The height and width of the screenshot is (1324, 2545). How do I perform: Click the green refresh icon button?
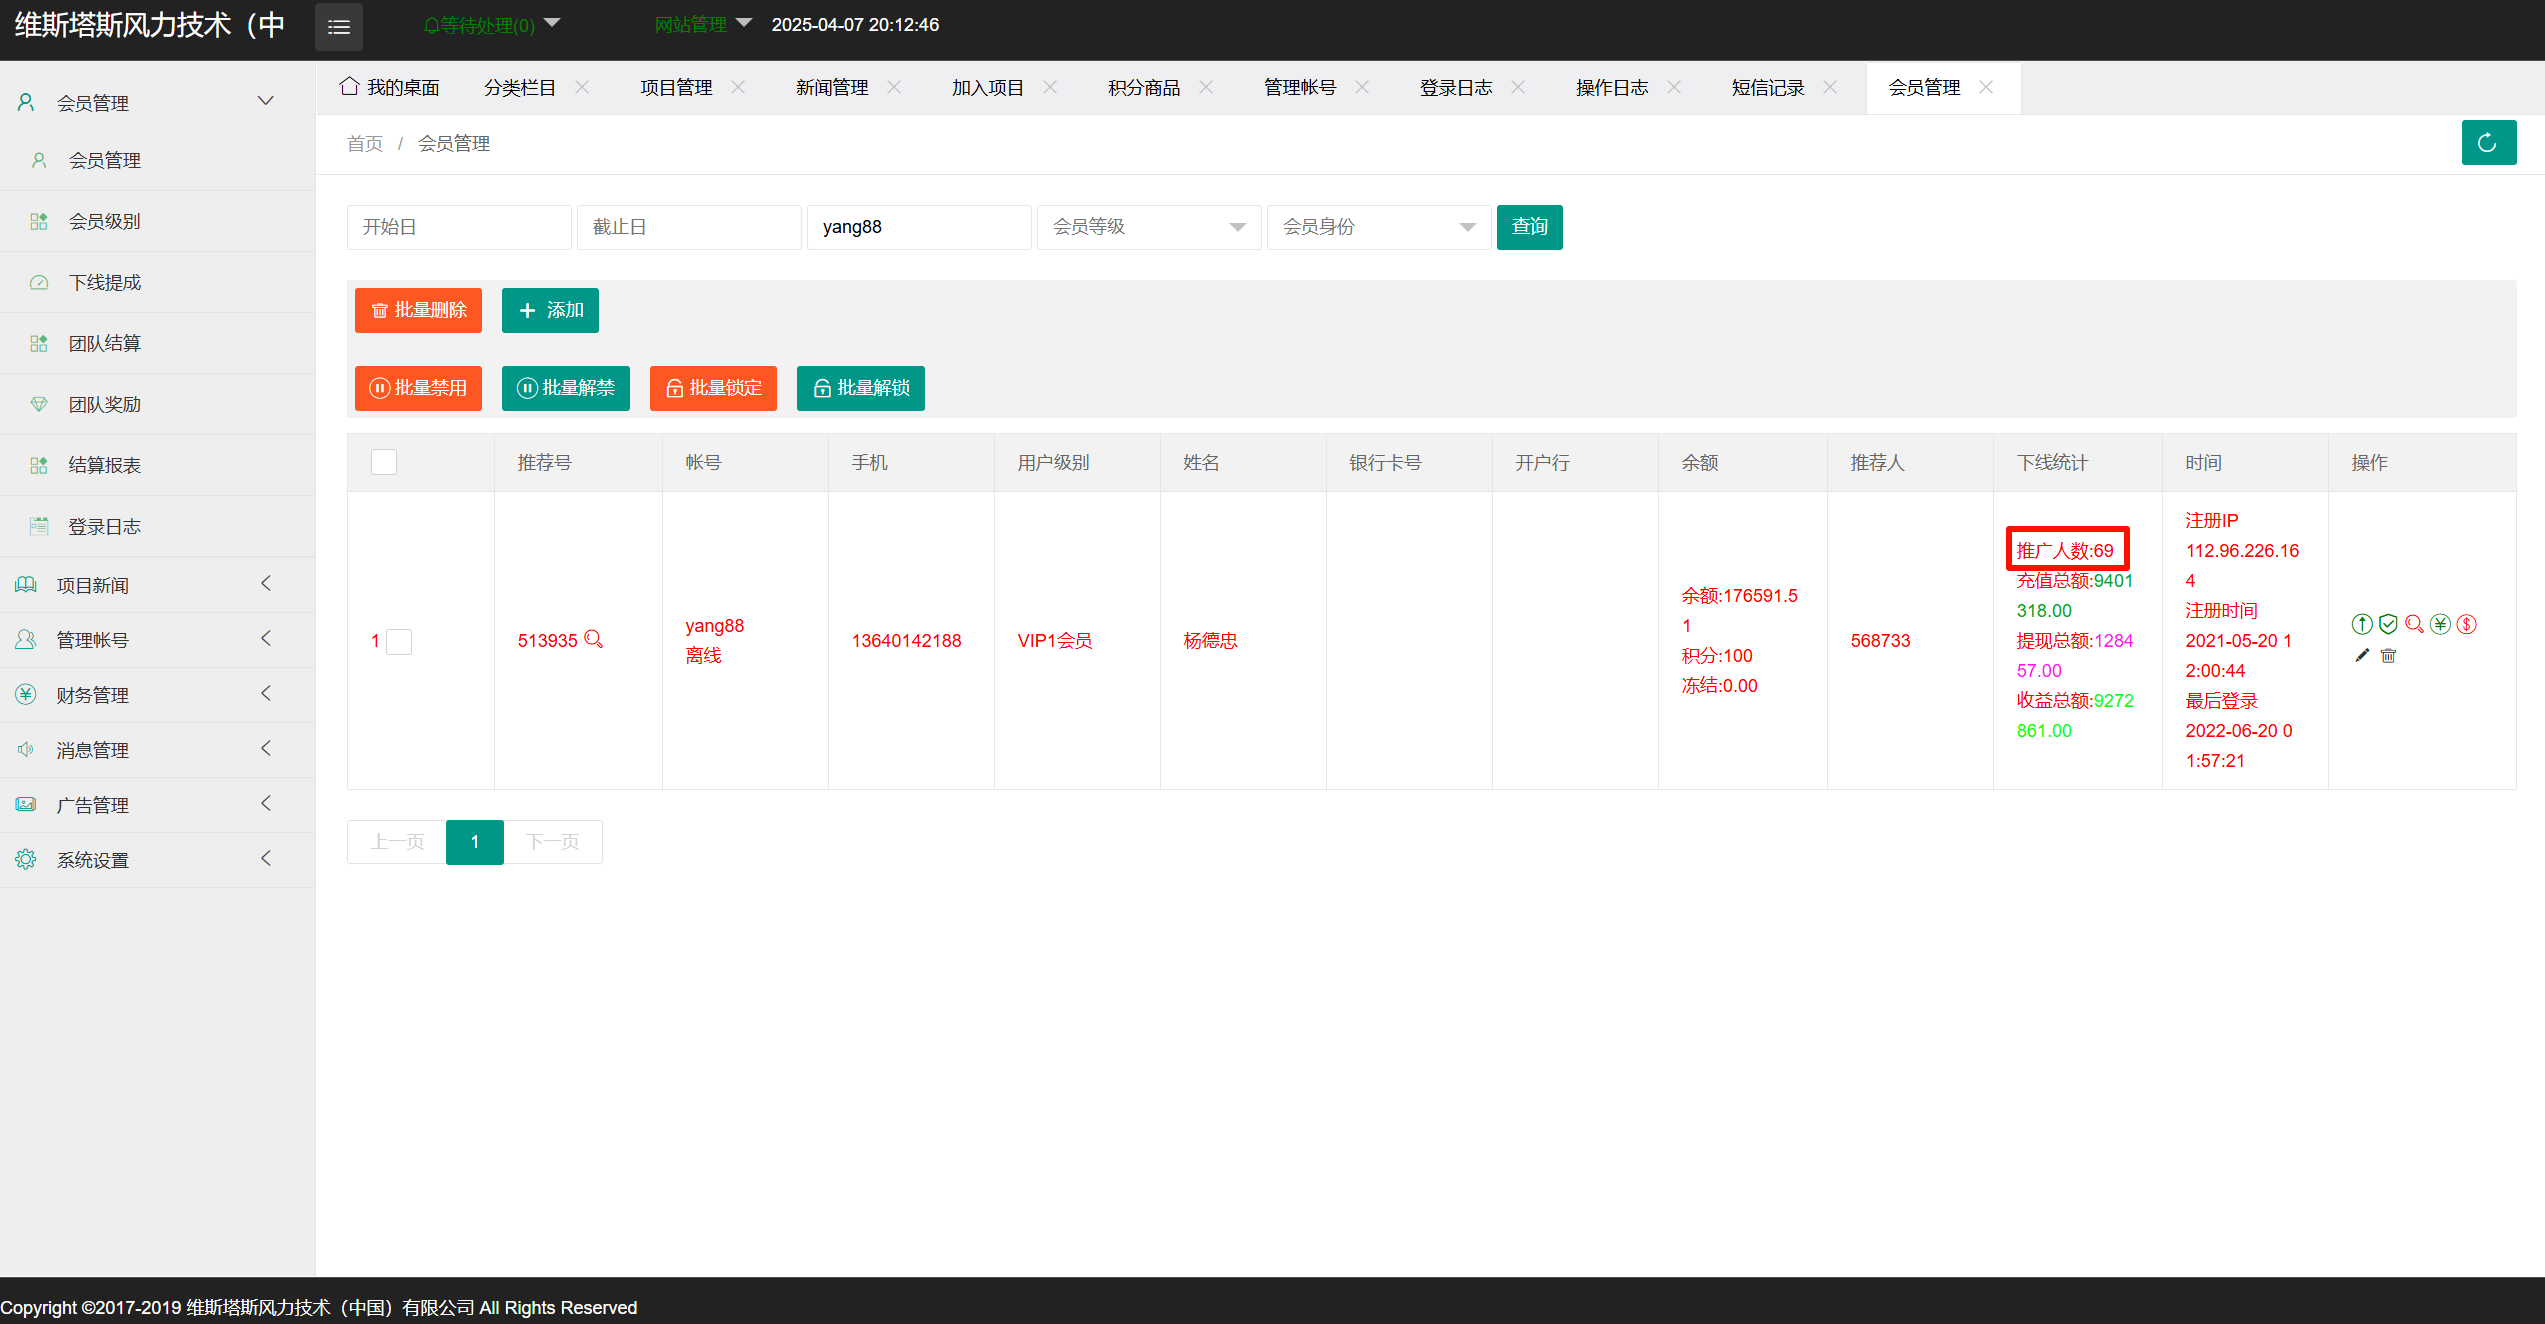(2489, 143)
